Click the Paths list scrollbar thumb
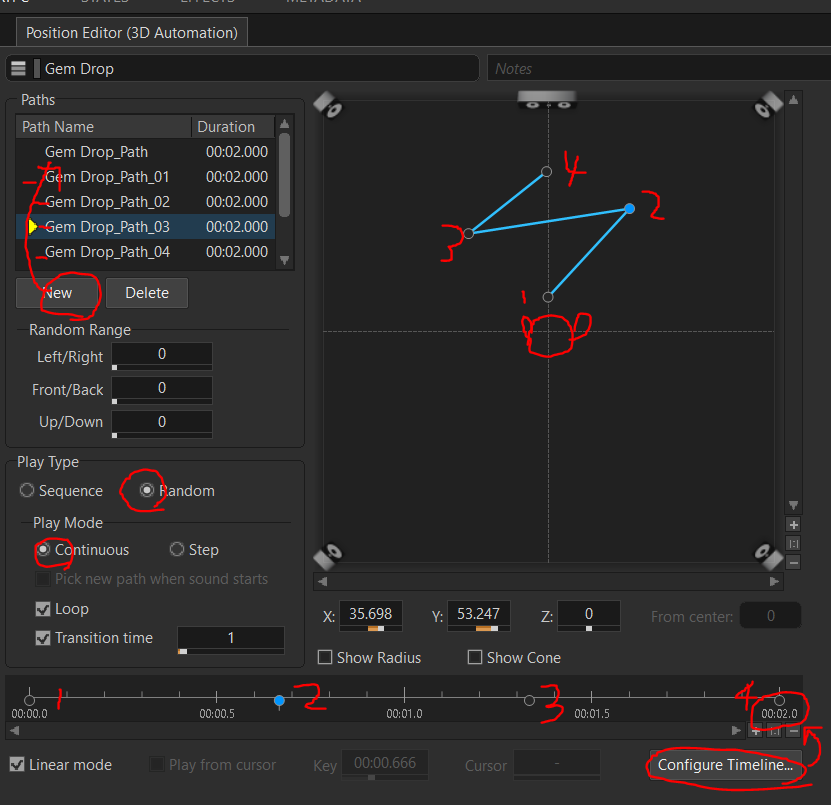Viewport: 831px width, 805px height. pos(285,175)
